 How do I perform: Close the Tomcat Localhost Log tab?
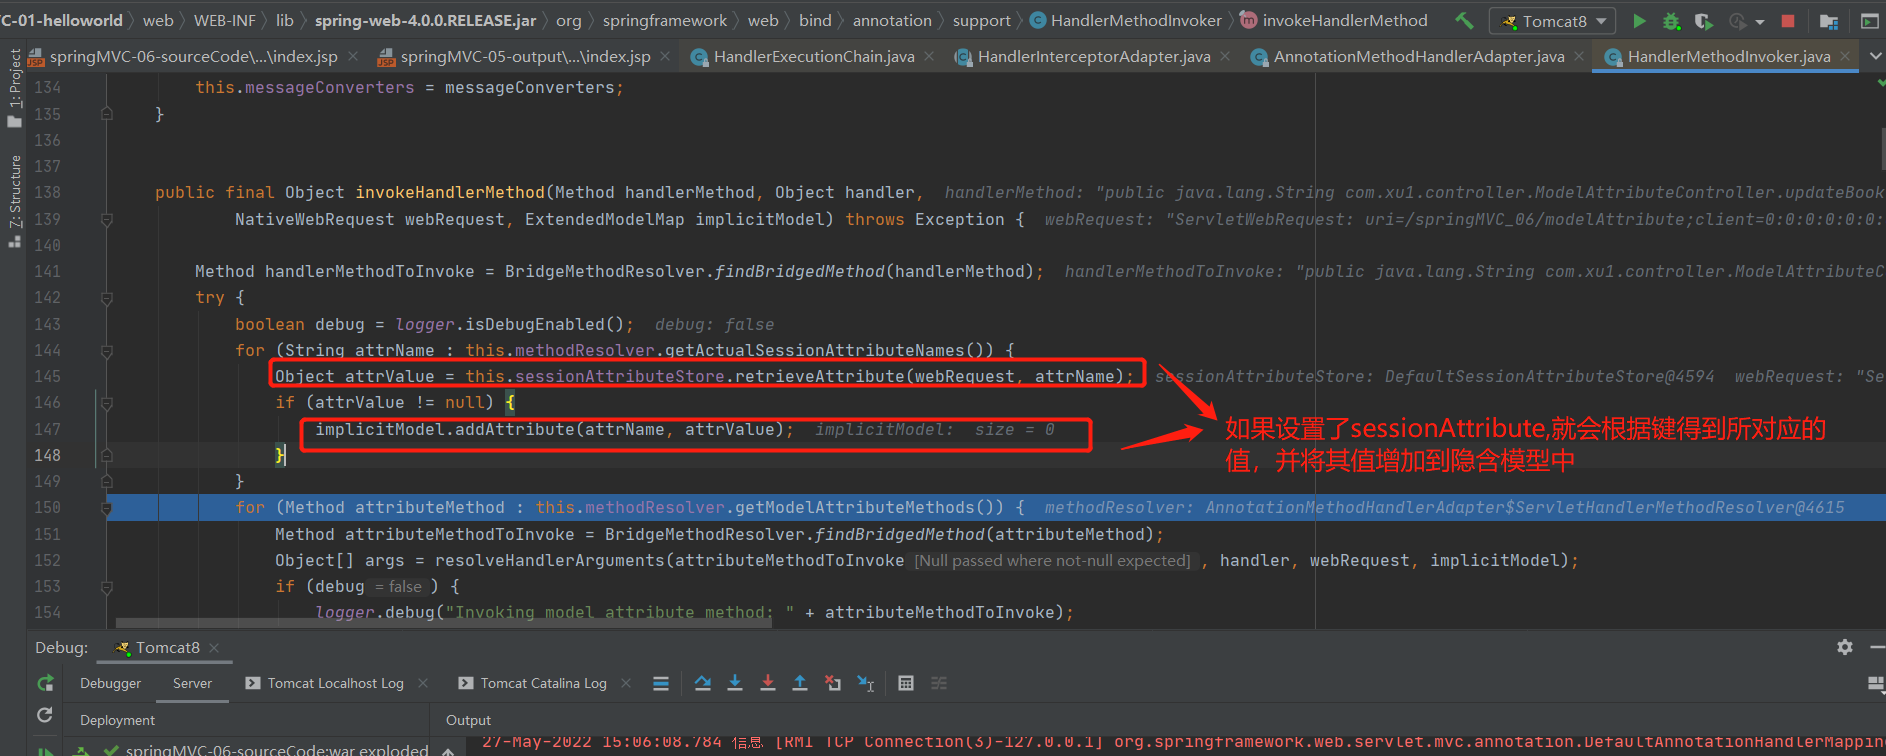click(x=423, y=683)
